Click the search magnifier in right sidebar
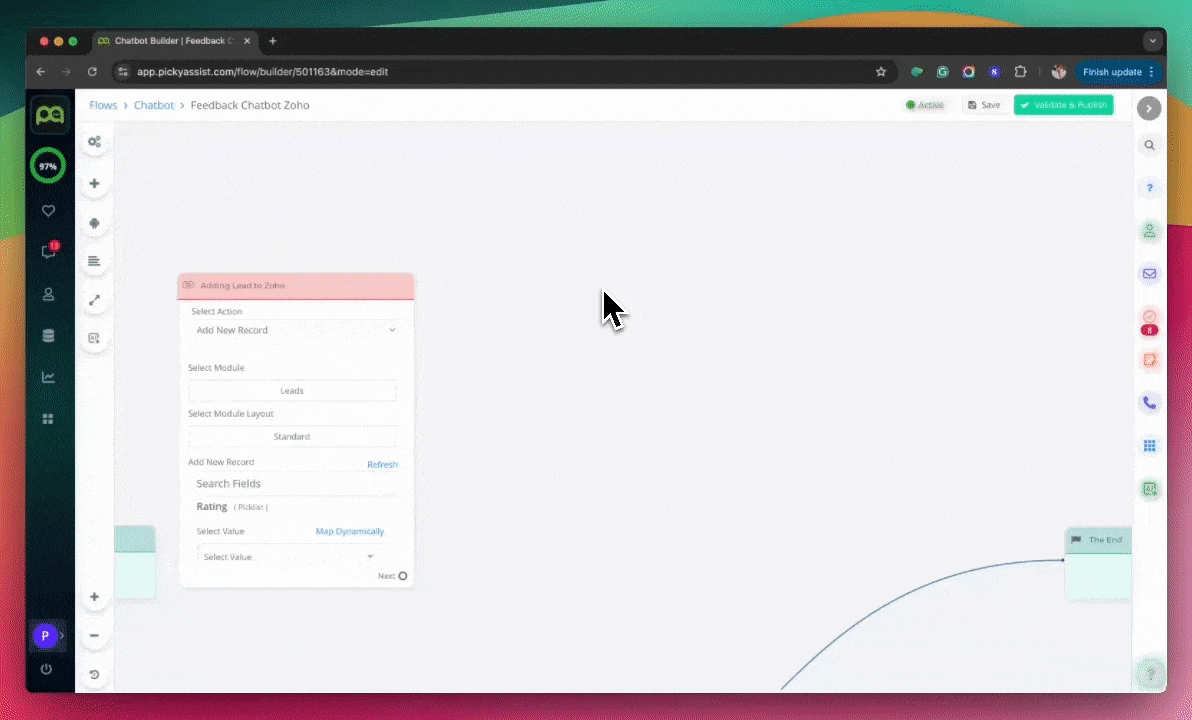 (1149, 145)
